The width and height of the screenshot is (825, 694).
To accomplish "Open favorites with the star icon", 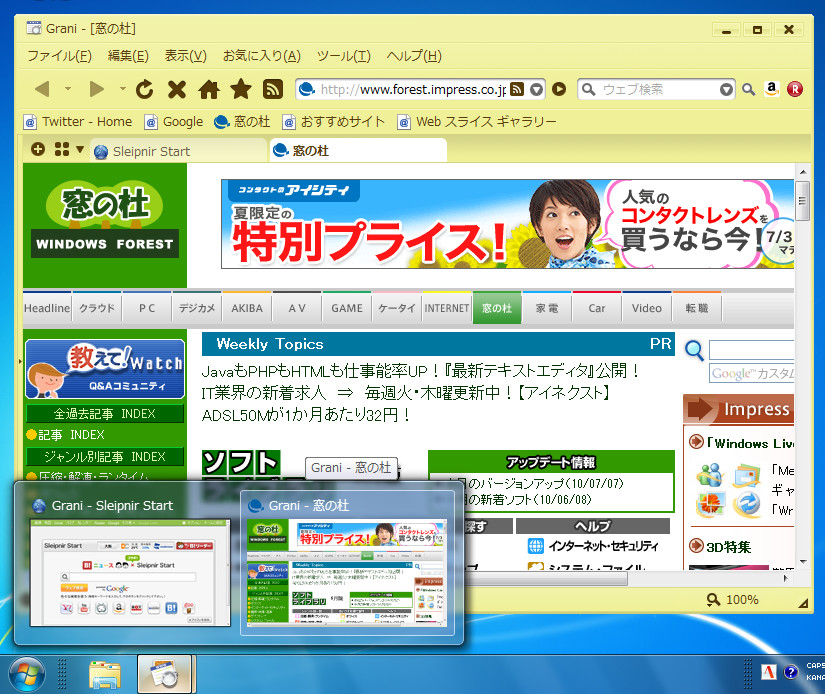I will [x=242, y=89].
